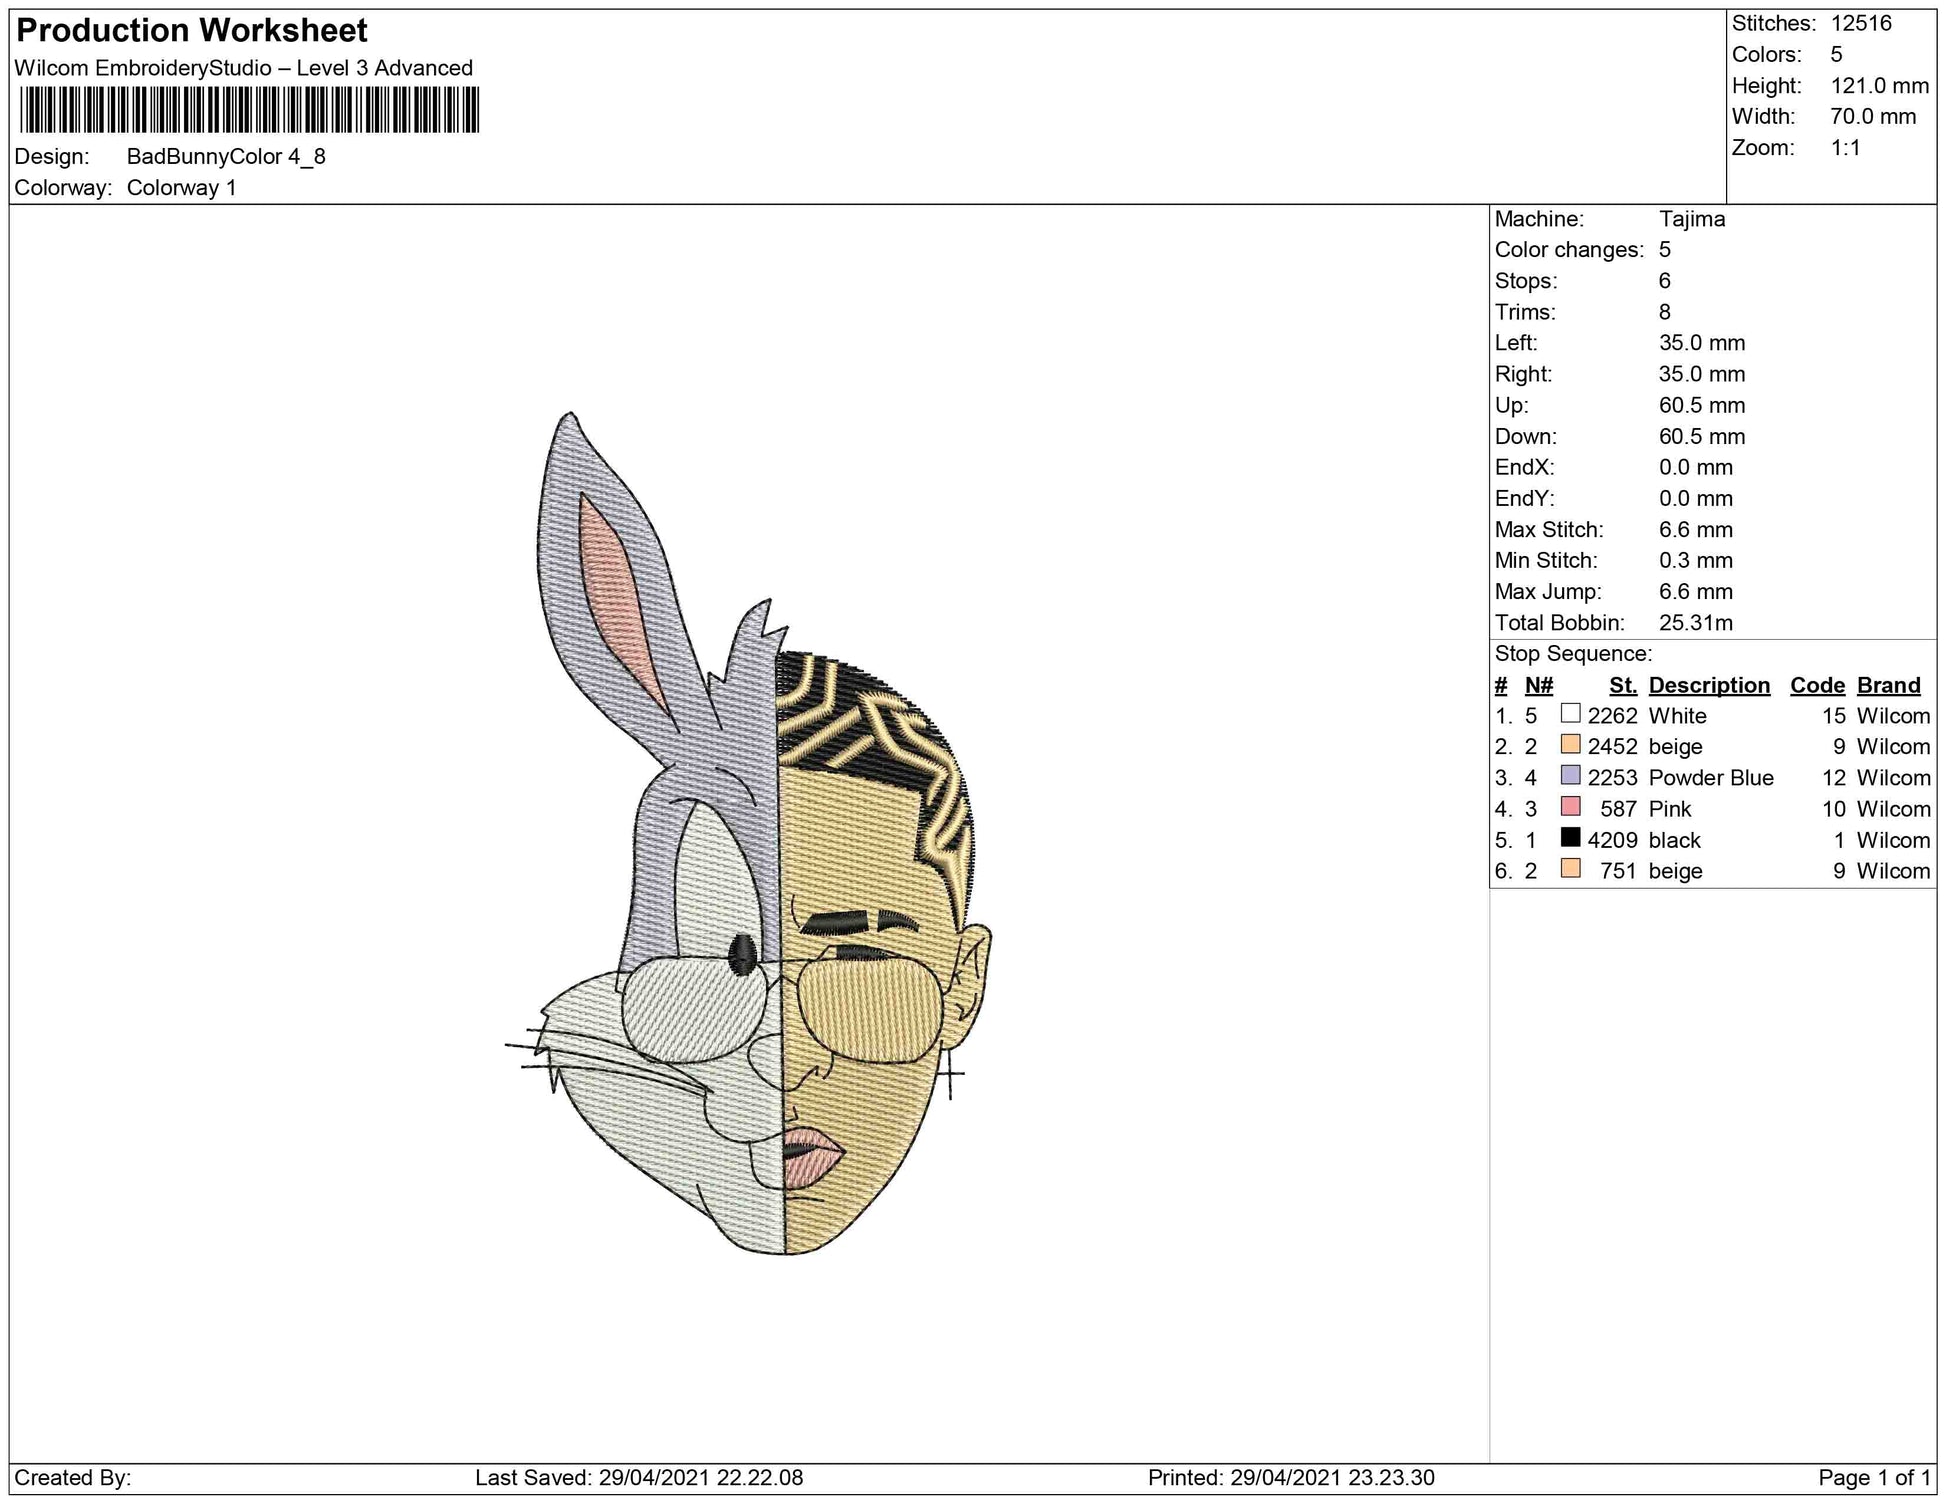Click the Description column header
The width and height of the screenshot is (1946, 1497).
click(1708, 685)
